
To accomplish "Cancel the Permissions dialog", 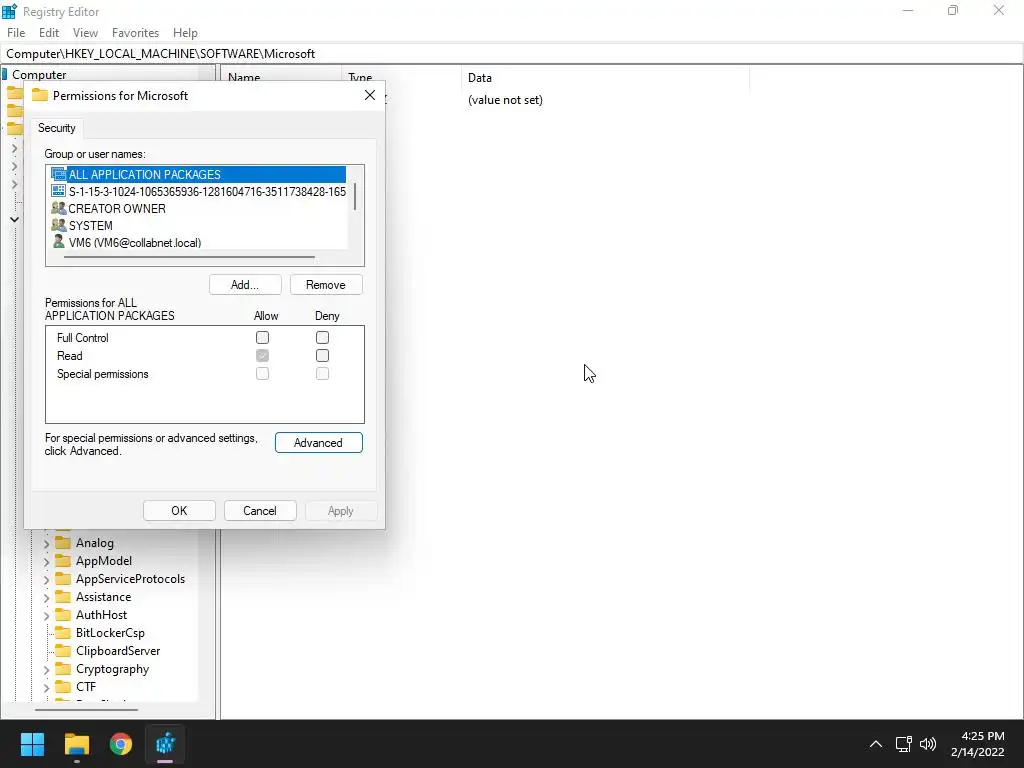I will coord(260,511).
